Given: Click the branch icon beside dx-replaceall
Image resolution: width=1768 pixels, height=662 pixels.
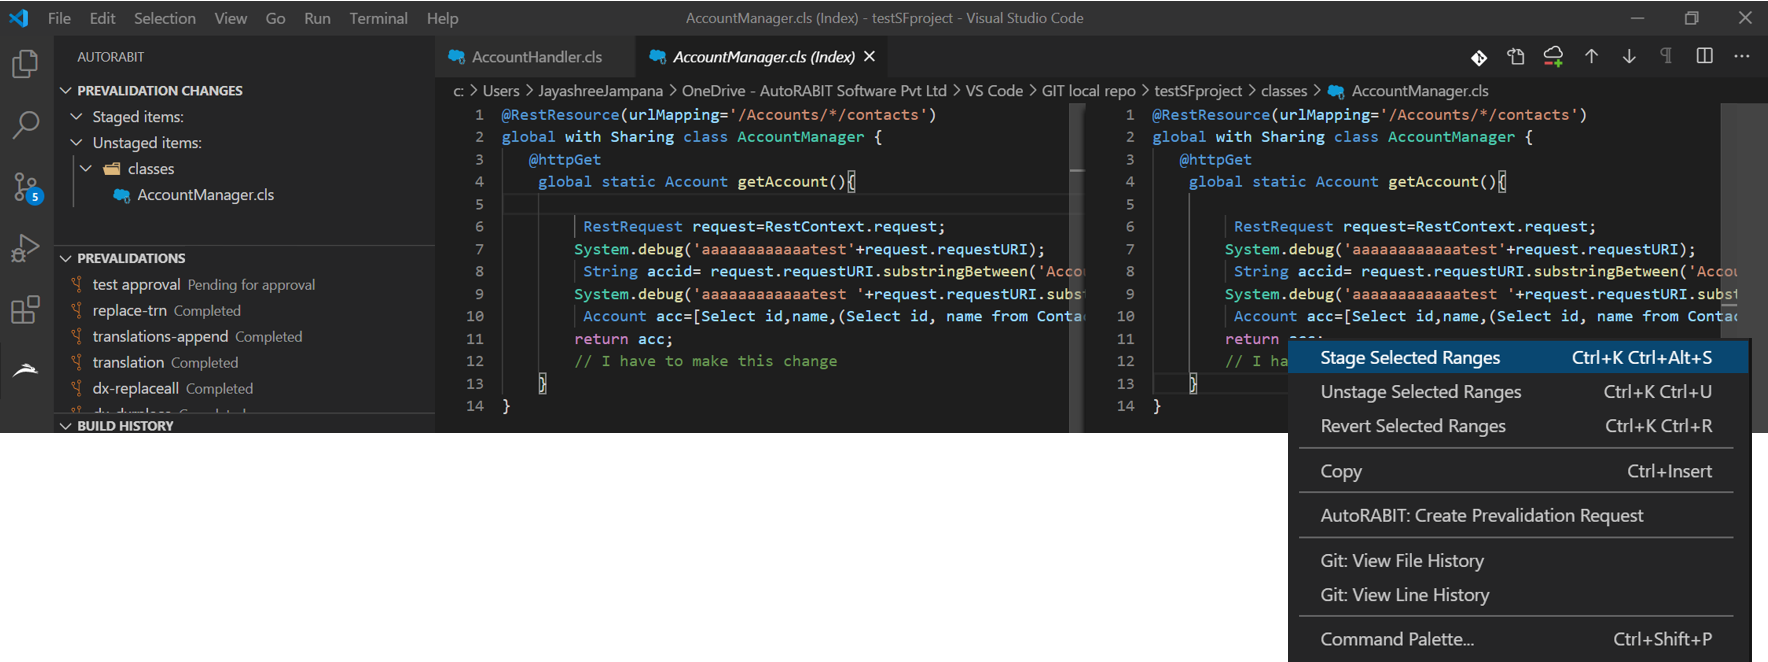Looking at the screenshot, I should coord(77,389).
